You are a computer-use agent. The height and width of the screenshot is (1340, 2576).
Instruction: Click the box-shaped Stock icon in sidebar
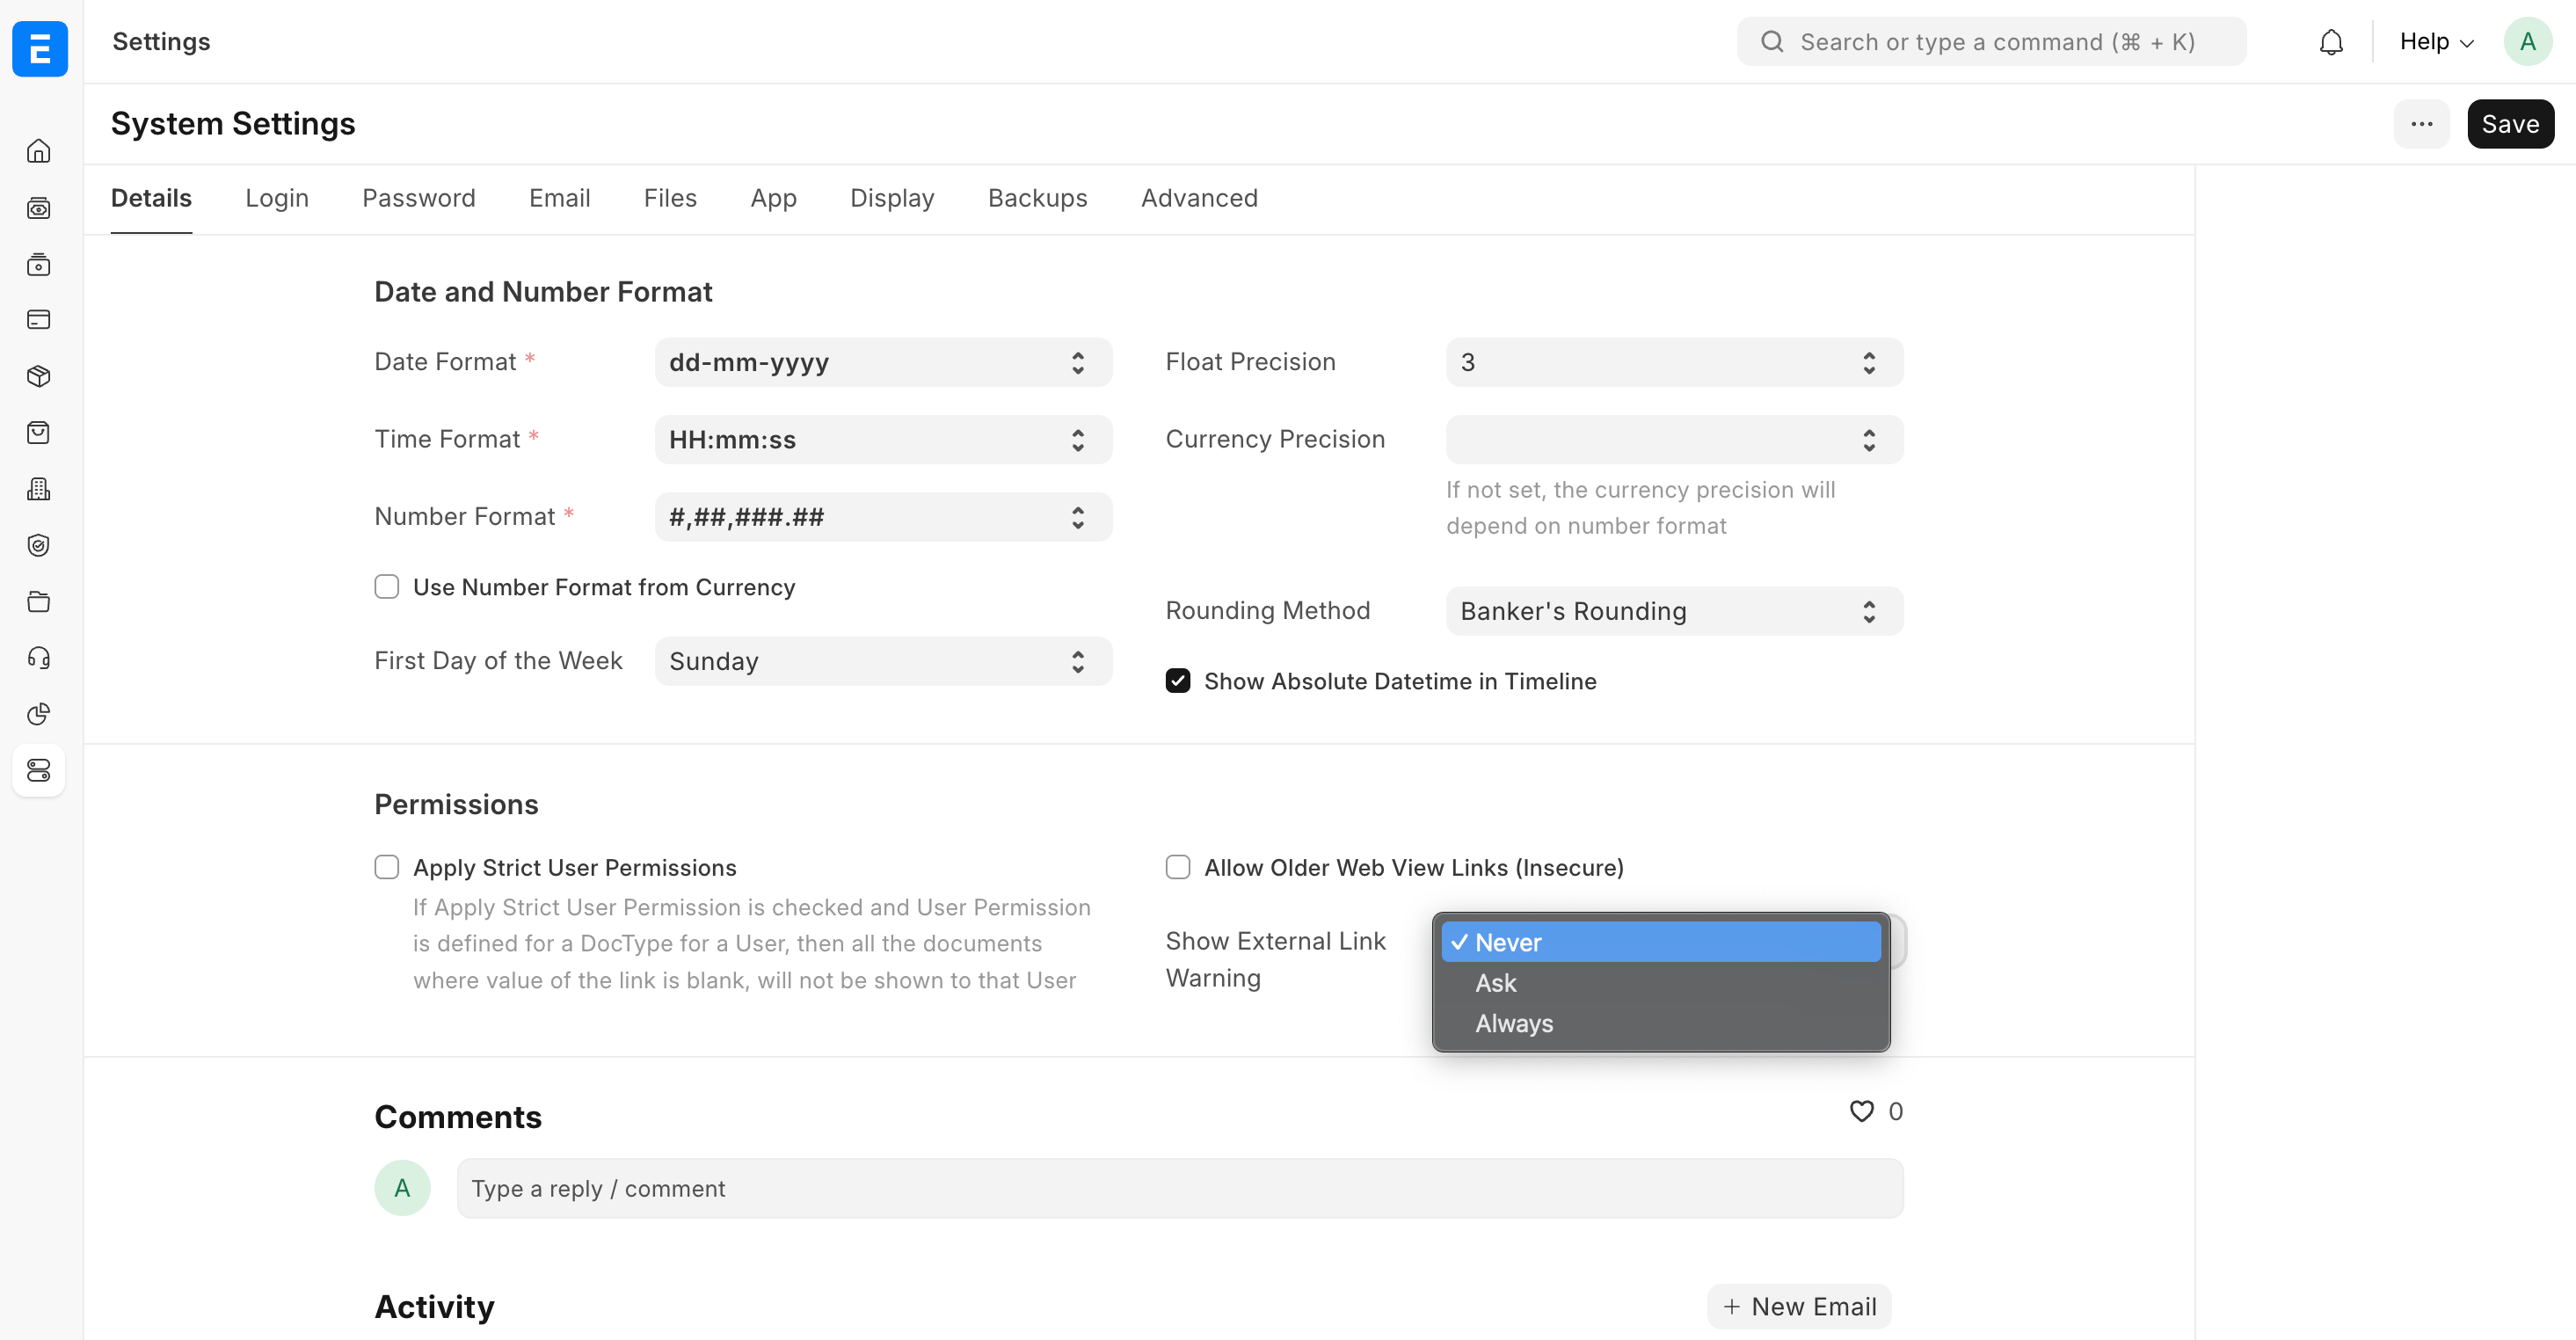pyautogui.click(x=39, y=376)
